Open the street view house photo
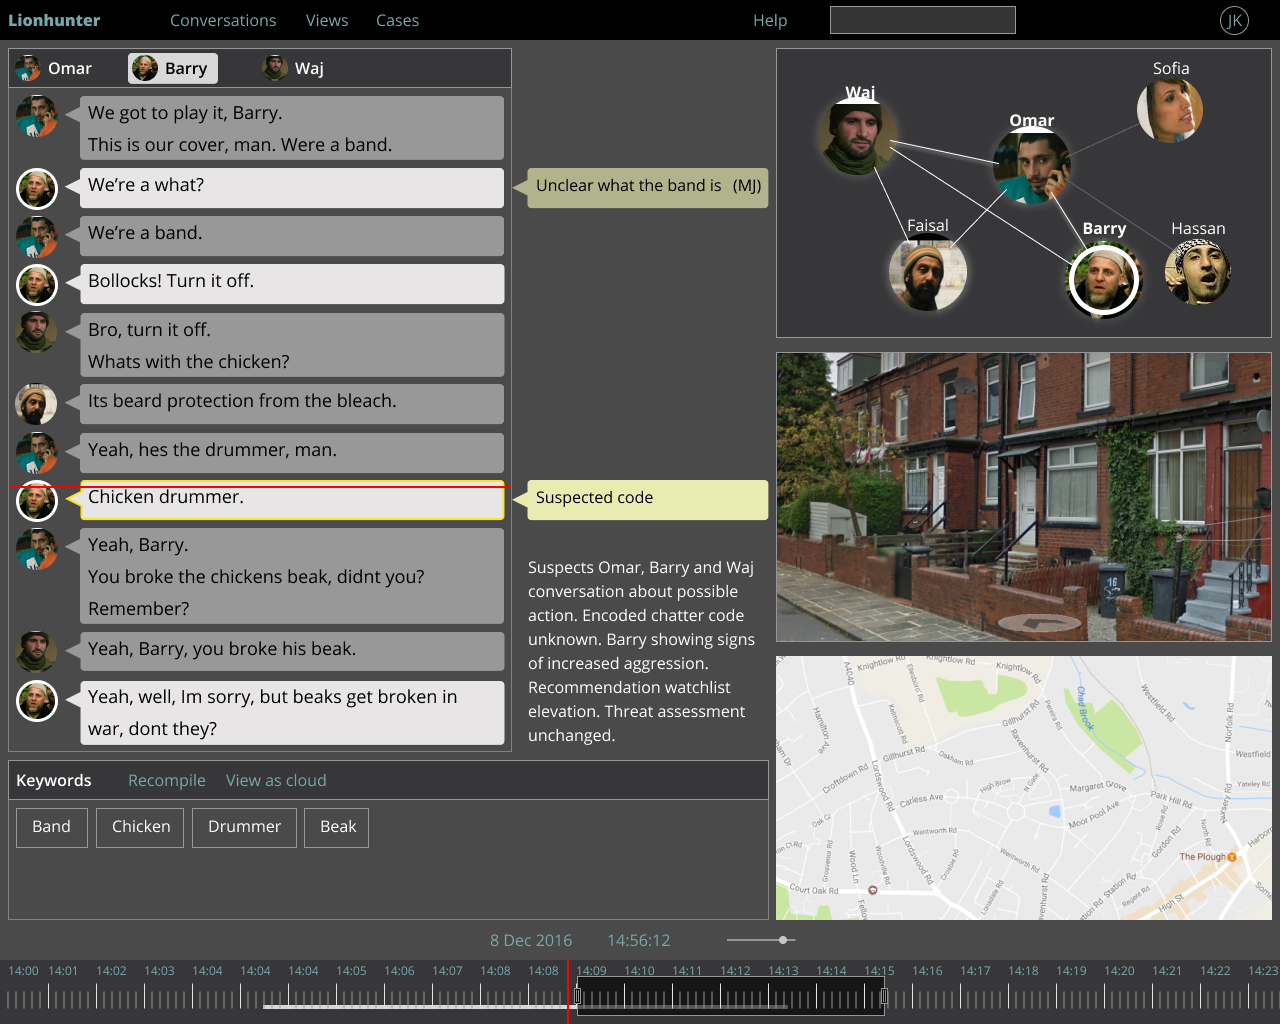The width and height of the screenshot is (1280, 1024). pos(1024,497)
